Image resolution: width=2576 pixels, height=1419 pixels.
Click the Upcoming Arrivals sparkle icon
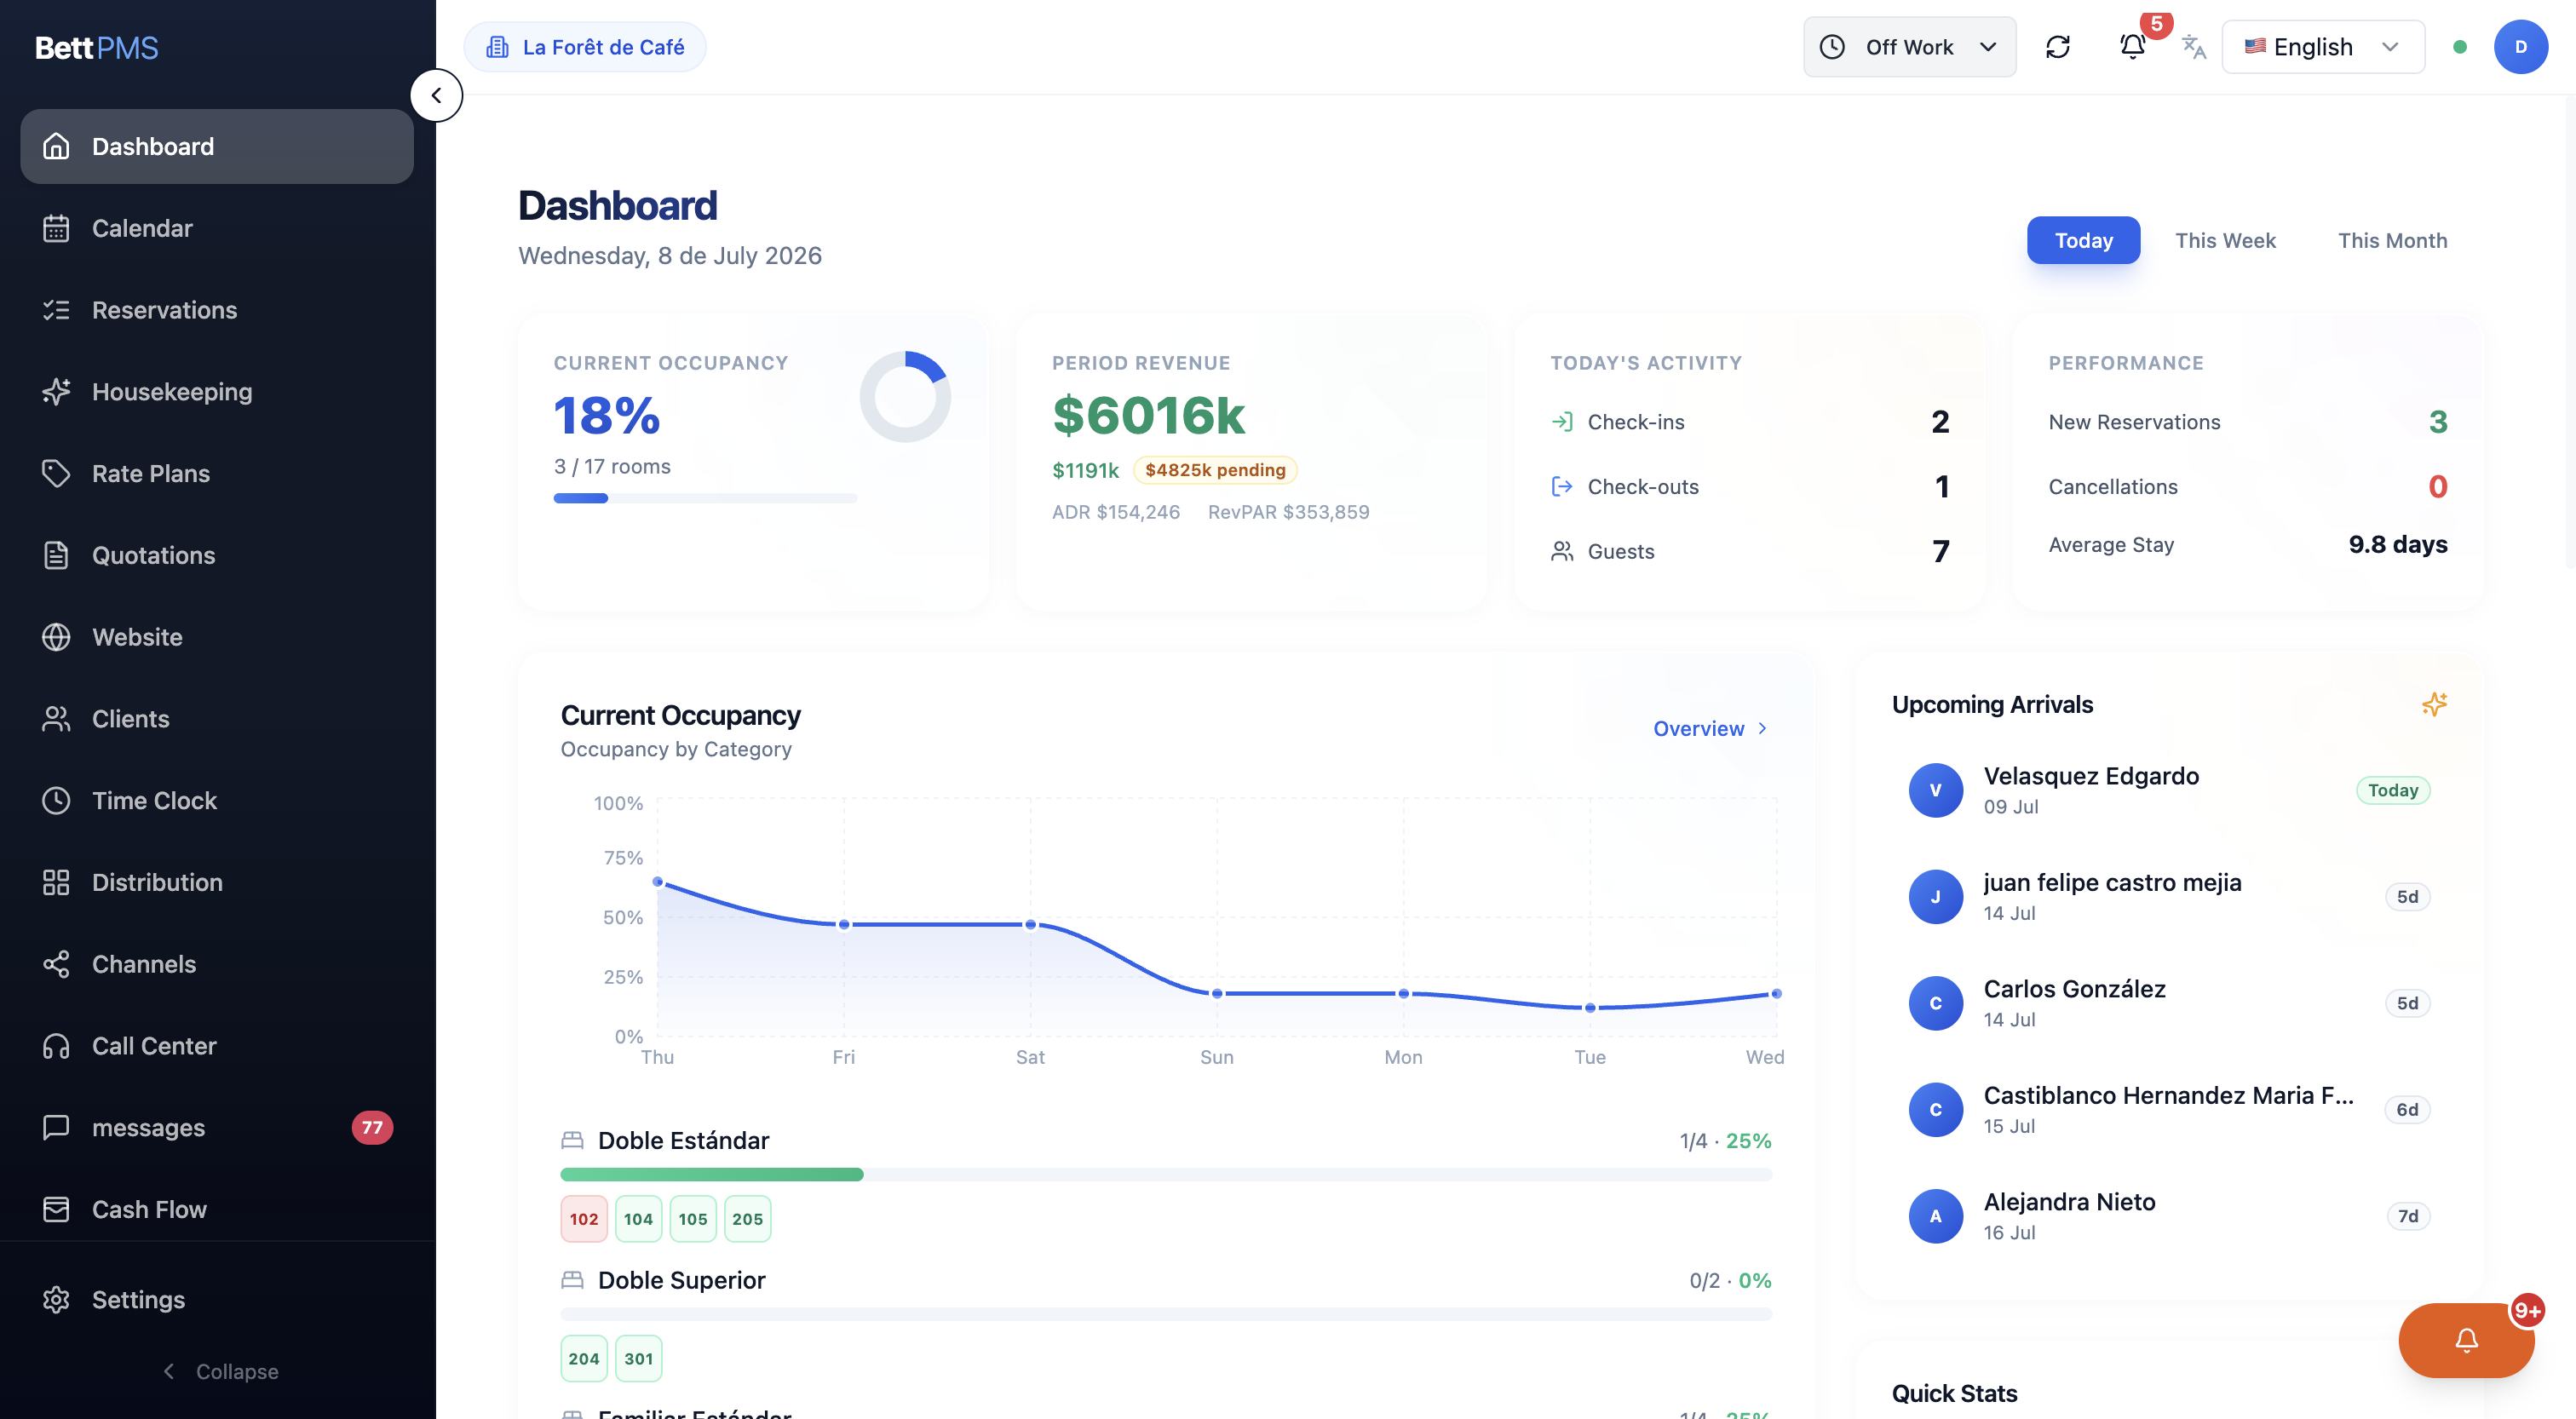(x=2434, y=704)
